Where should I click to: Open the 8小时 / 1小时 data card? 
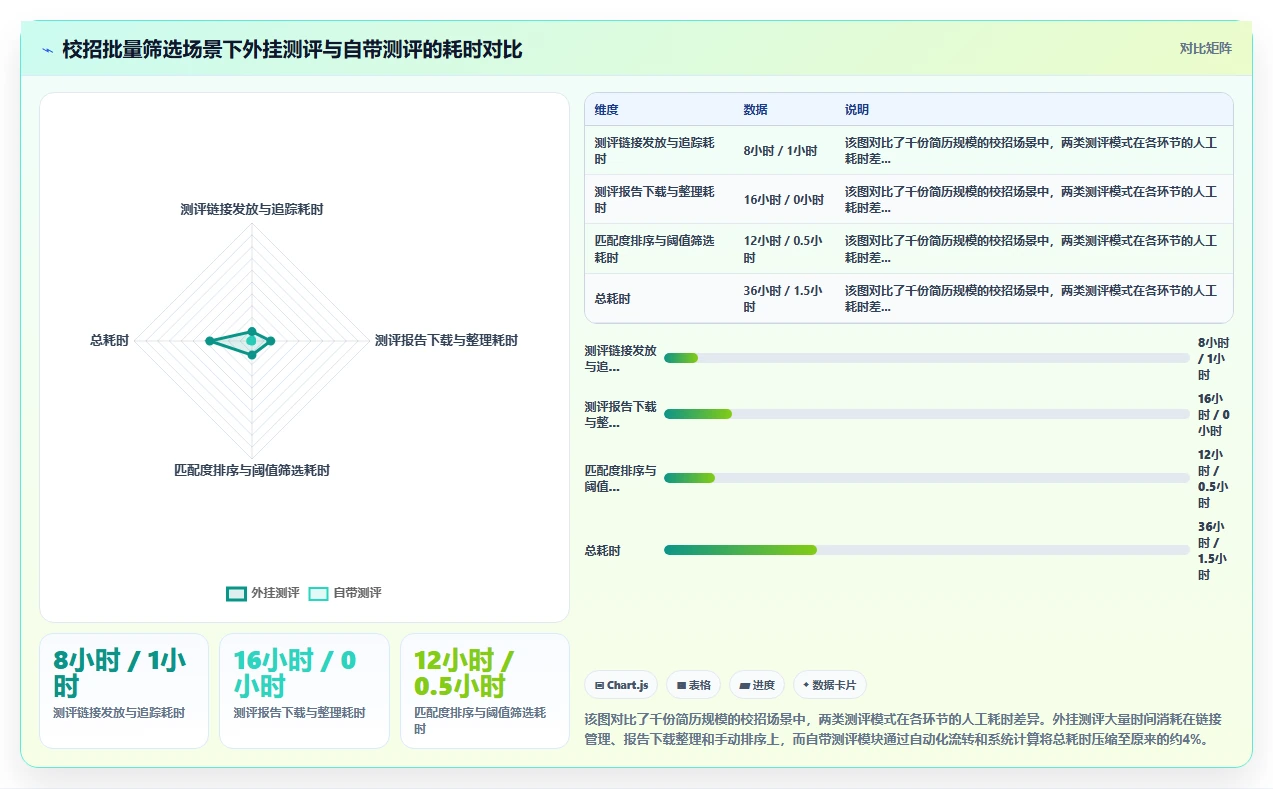[x=124, y=690]
